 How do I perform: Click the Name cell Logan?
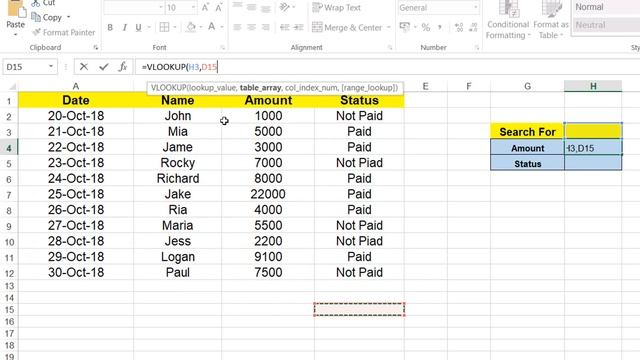pos(178,257)
